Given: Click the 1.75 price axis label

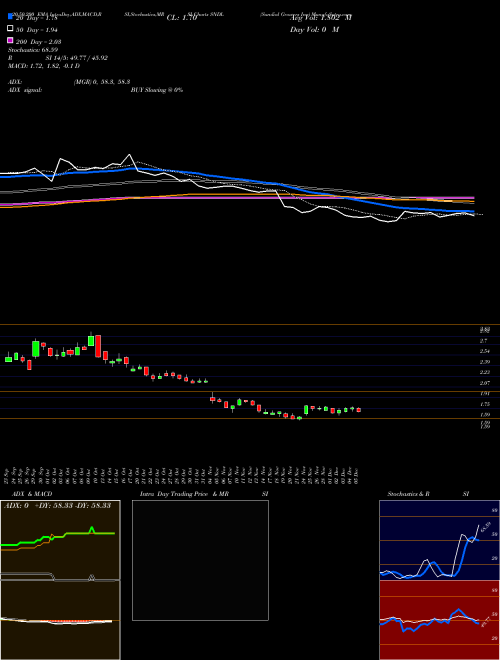Looking at the screenshot, I should tap(485, 404).
